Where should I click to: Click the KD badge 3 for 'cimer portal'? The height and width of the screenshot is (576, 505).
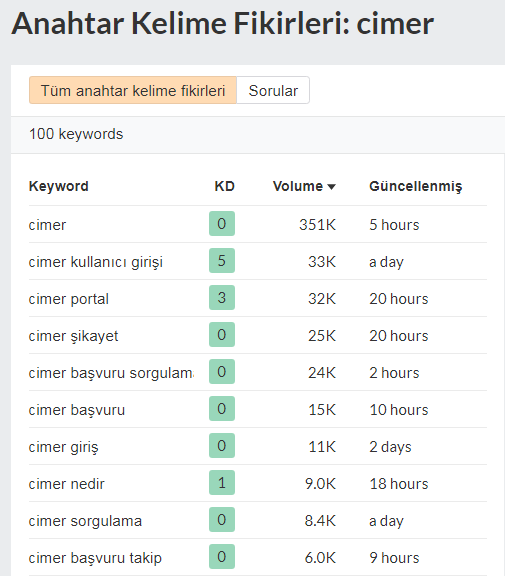(222, 298)
